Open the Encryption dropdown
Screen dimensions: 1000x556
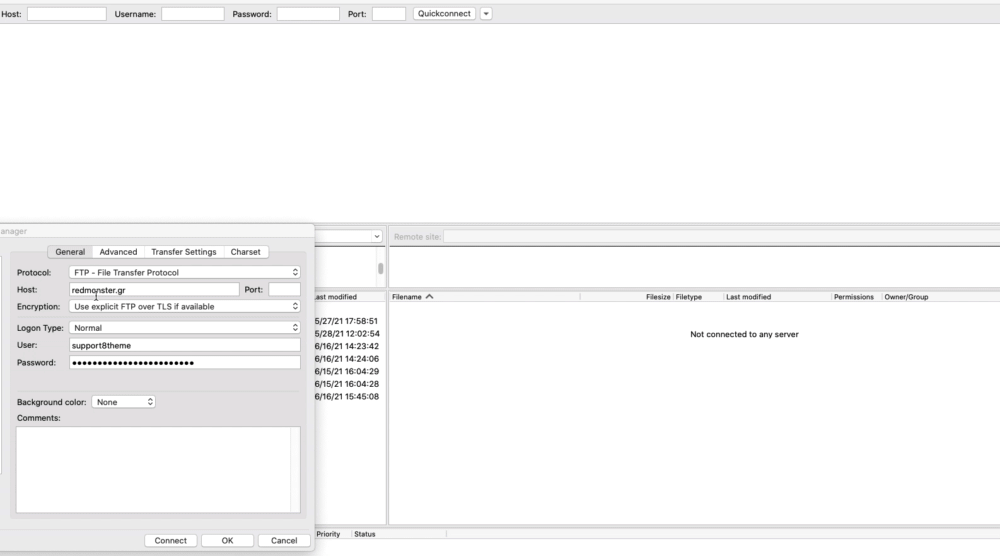tap(184, 307)
